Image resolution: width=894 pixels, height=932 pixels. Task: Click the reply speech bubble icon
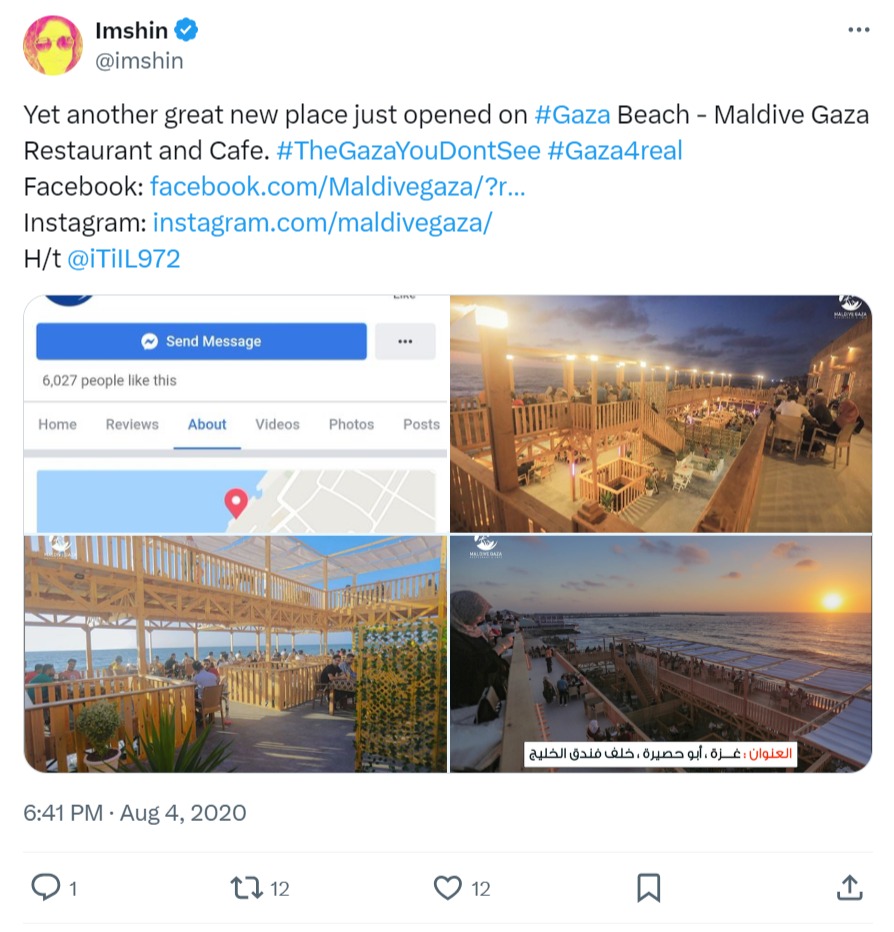[x=47, y=887]
